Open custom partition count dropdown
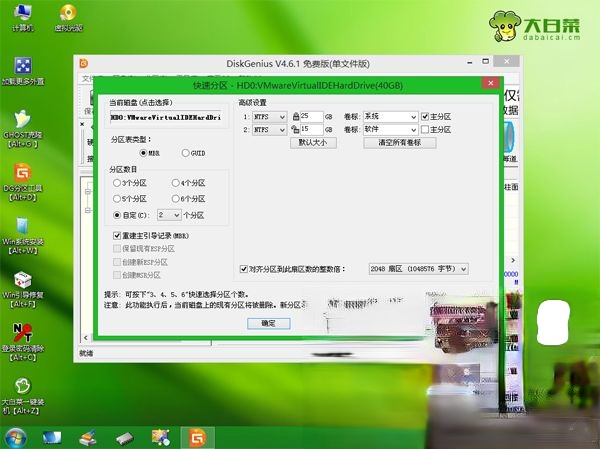The image size is (600, 449). [x=169, y=215]
